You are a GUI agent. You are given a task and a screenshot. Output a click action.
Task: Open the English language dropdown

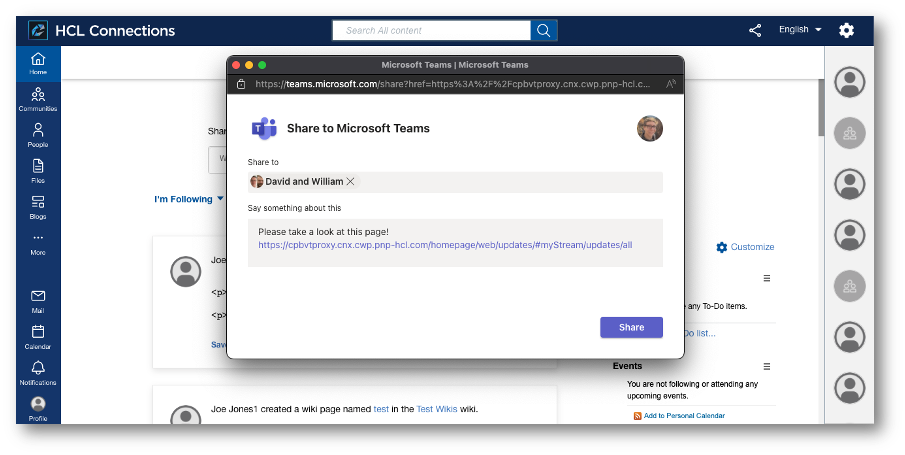(x=800, y=29)
